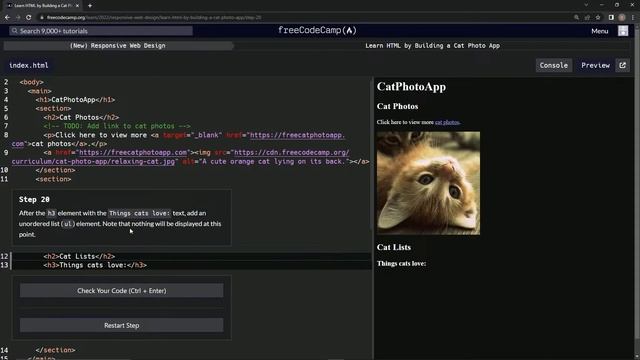
Task: Open the freeCodeCamp Menu
Action: [600, 31]
